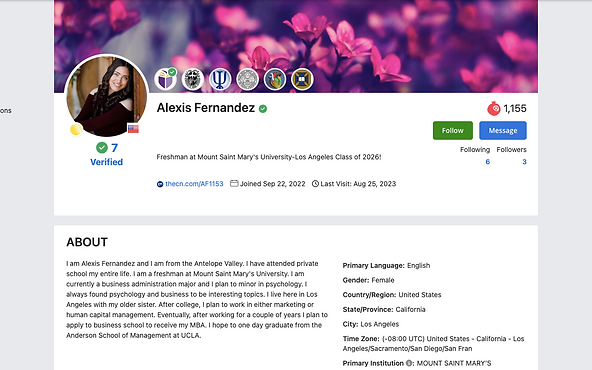Click the clock icon before Last Visit

click(315, 184)
